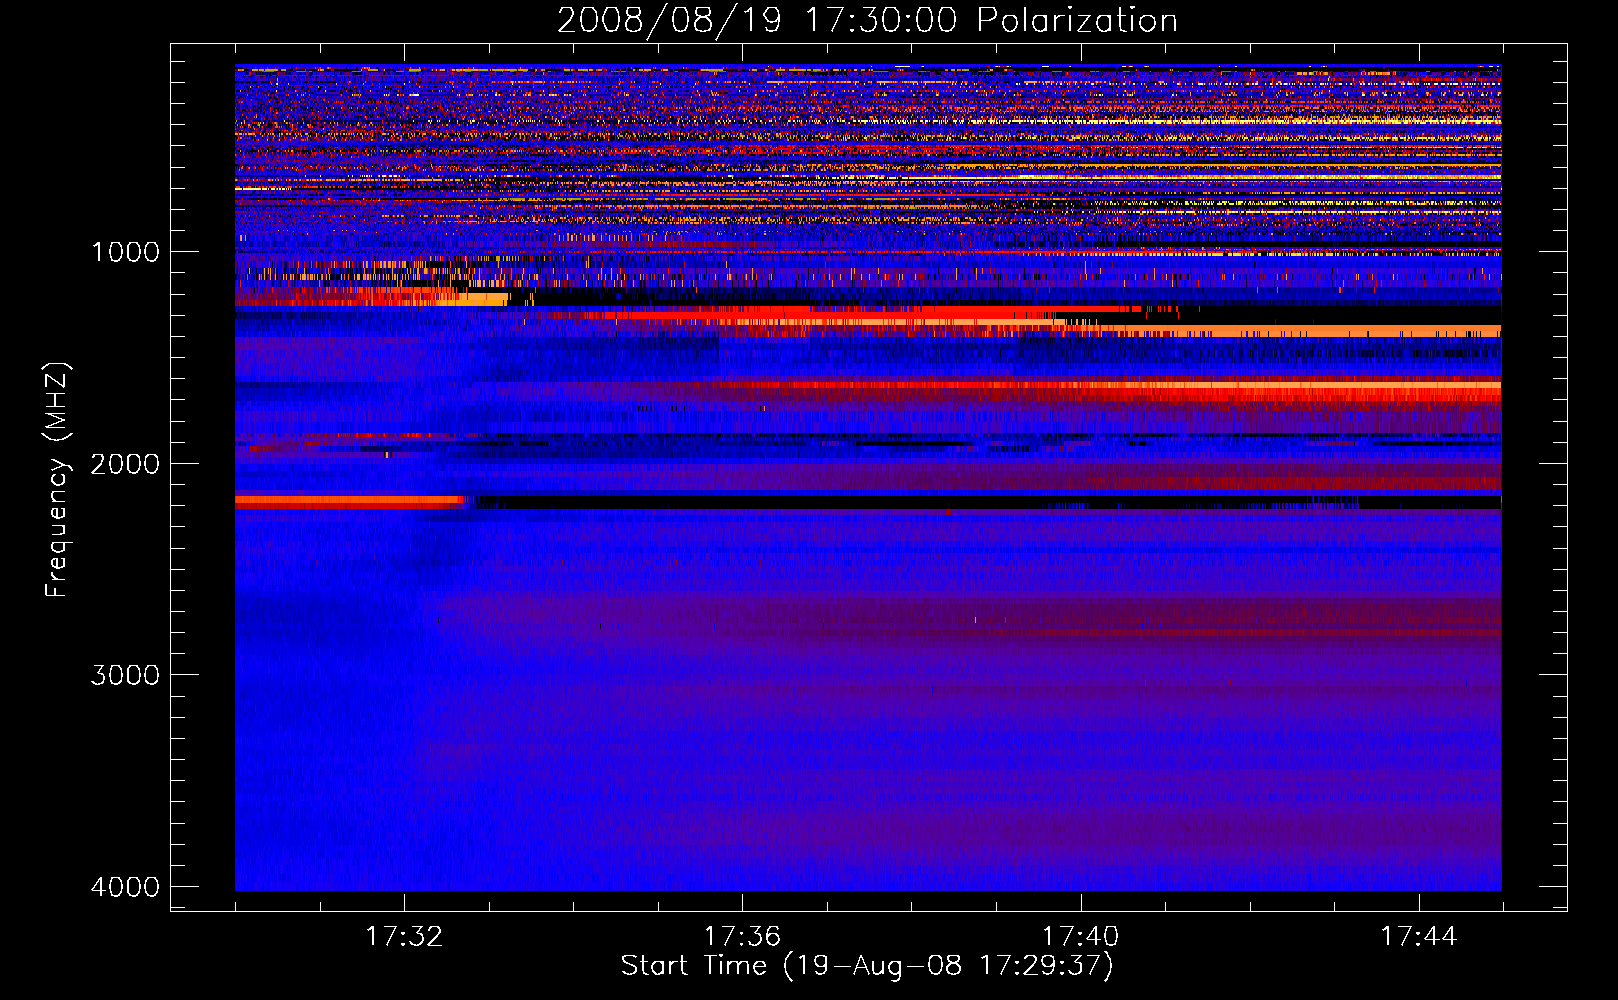Click the 17:44 time tick label
This screenshot has width=1618, height=1000.
coord(1419,937)
